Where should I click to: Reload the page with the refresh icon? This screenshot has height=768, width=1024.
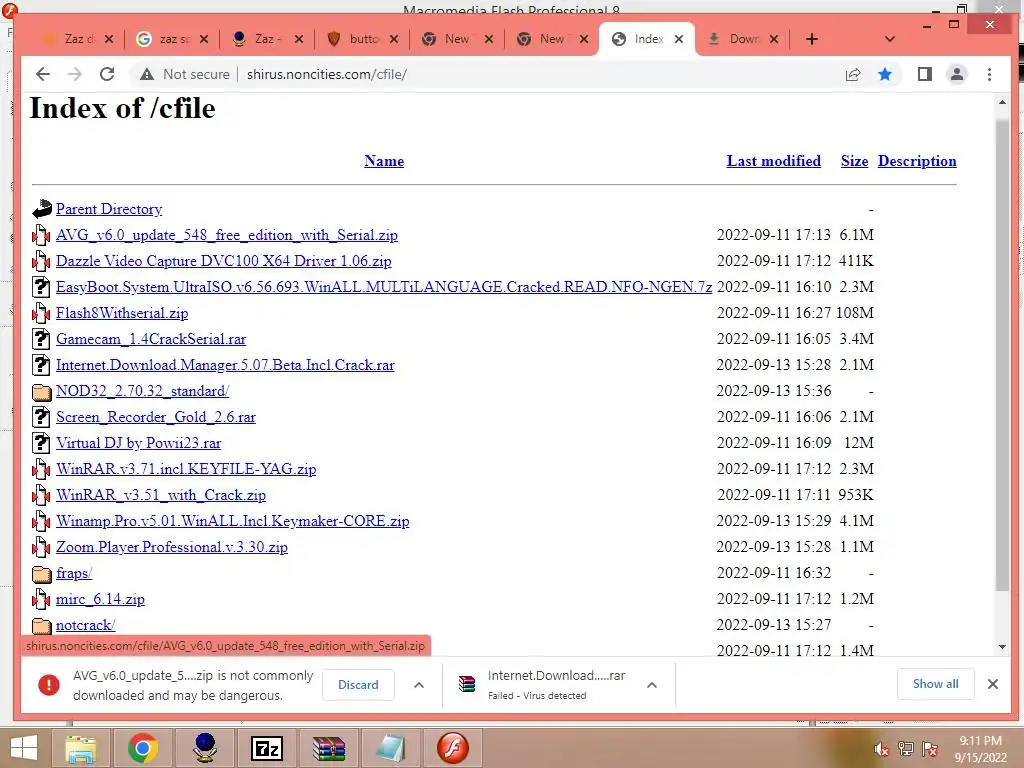coord(107,74)
